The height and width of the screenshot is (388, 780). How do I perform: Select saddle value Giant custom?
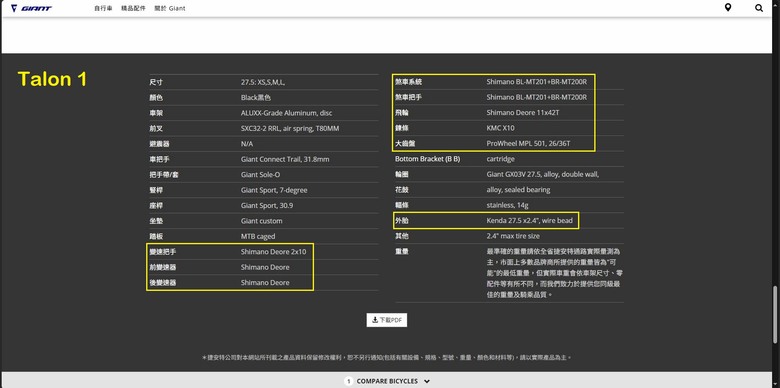tap(262, 221)
